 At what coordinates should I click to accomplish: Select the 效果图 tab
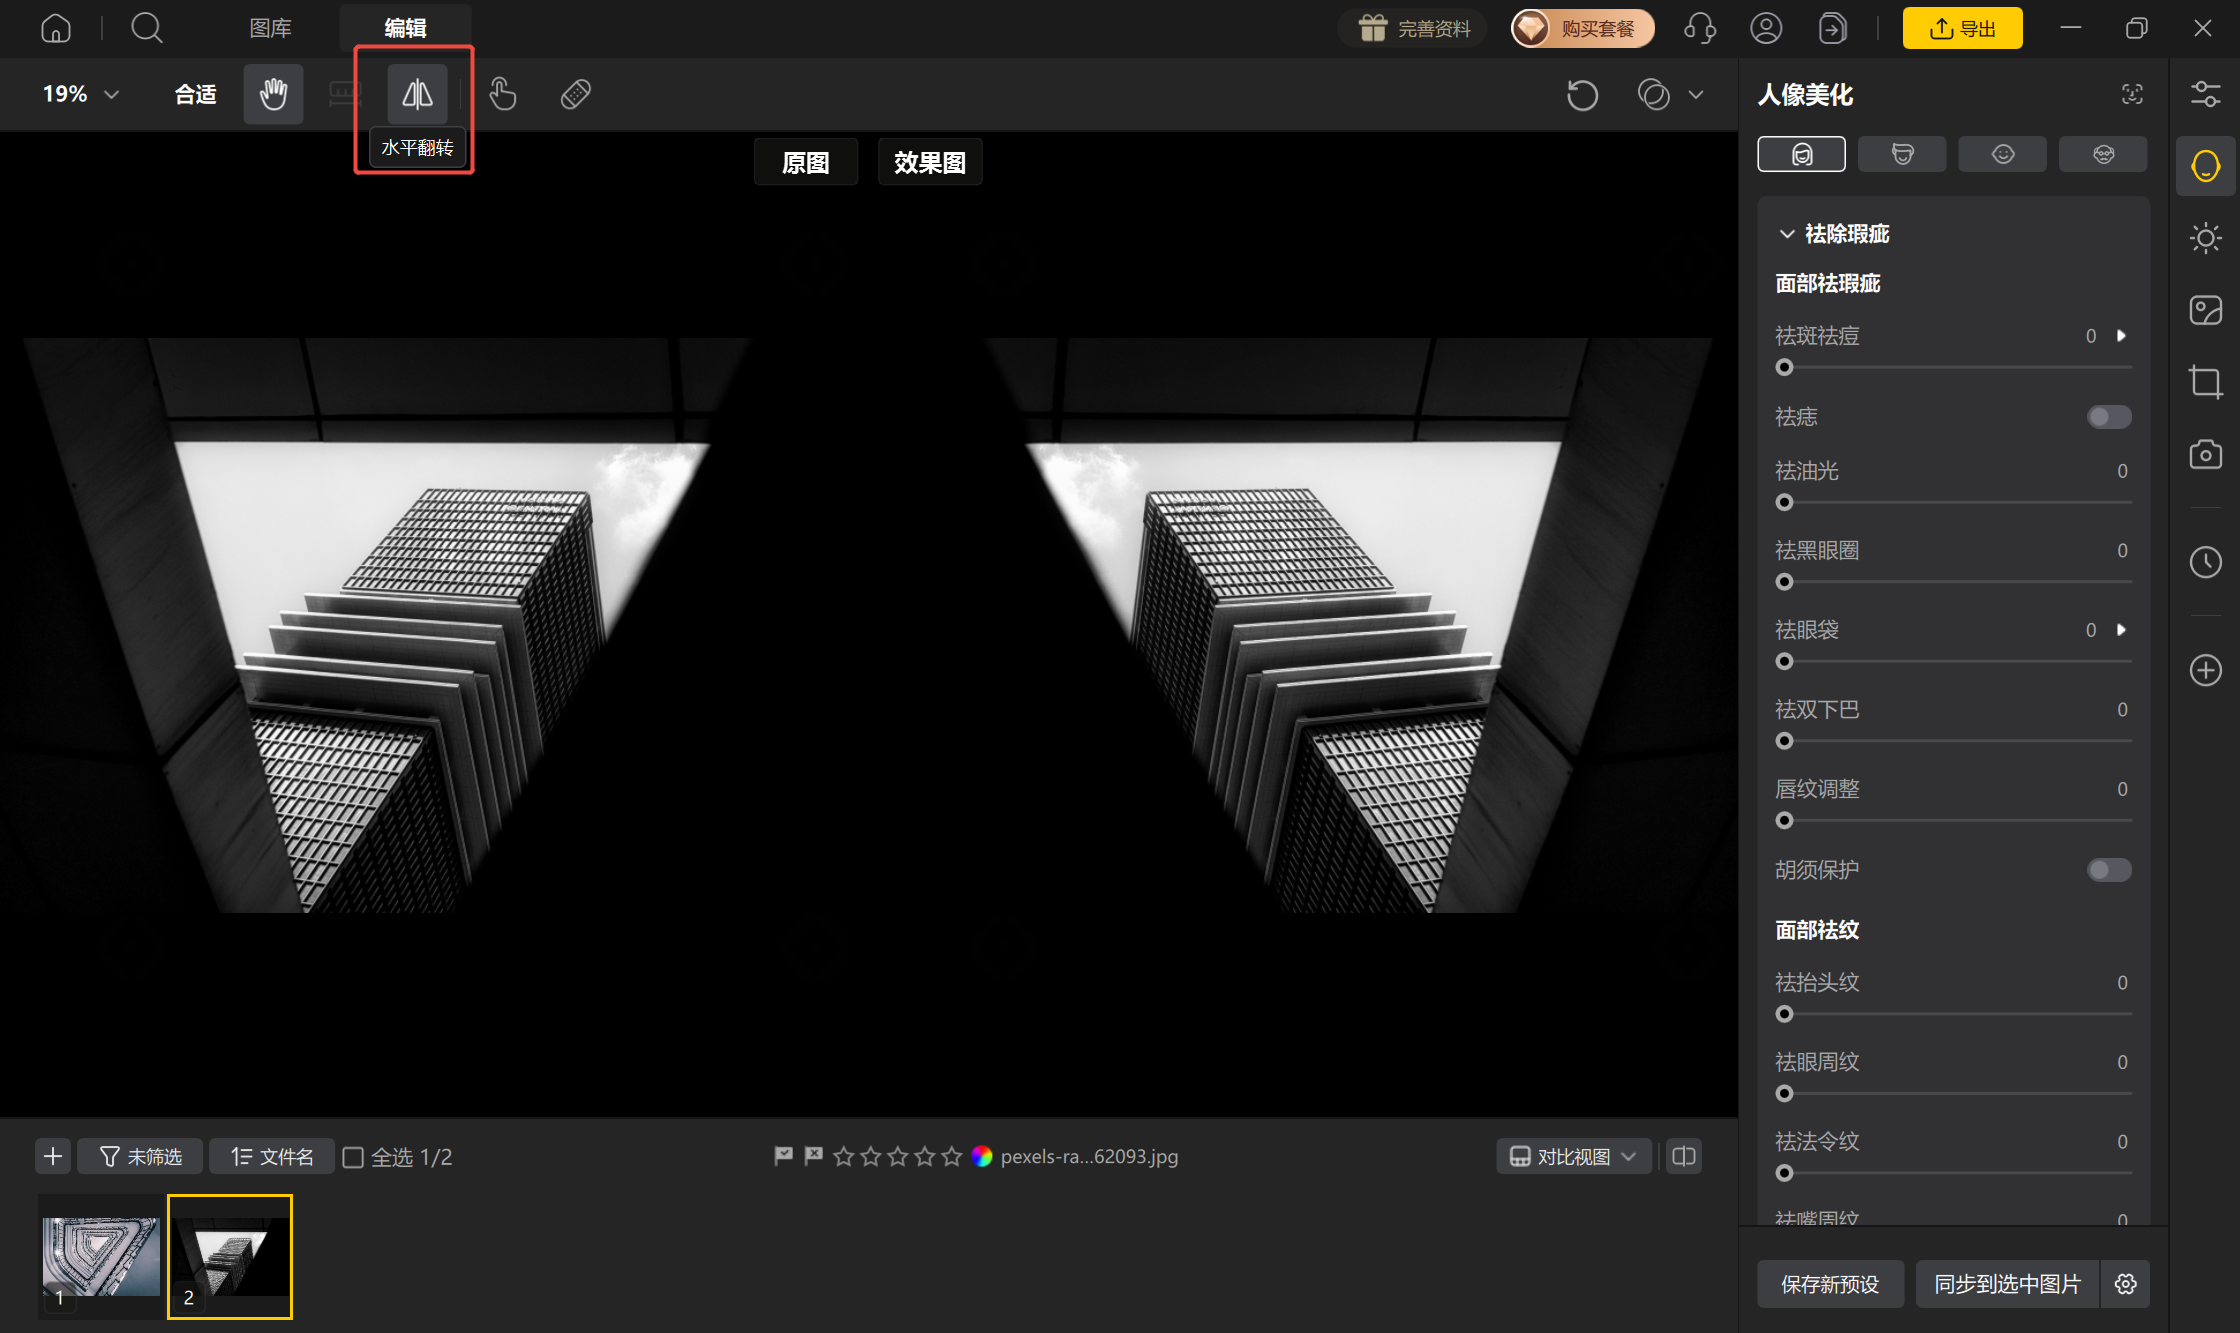[x=930, y=162]
